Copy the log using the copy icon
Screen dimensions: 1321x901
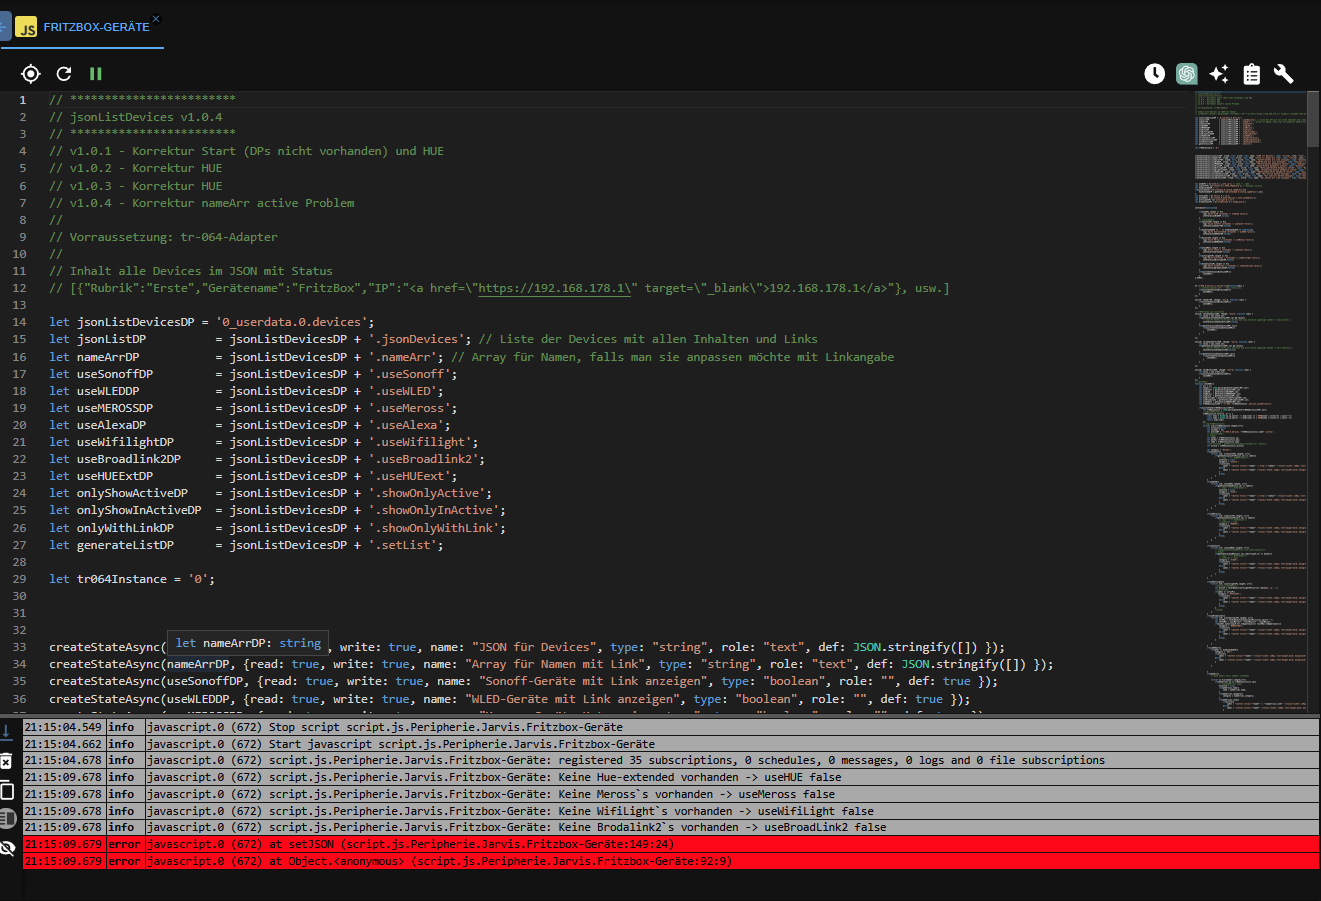7,790
